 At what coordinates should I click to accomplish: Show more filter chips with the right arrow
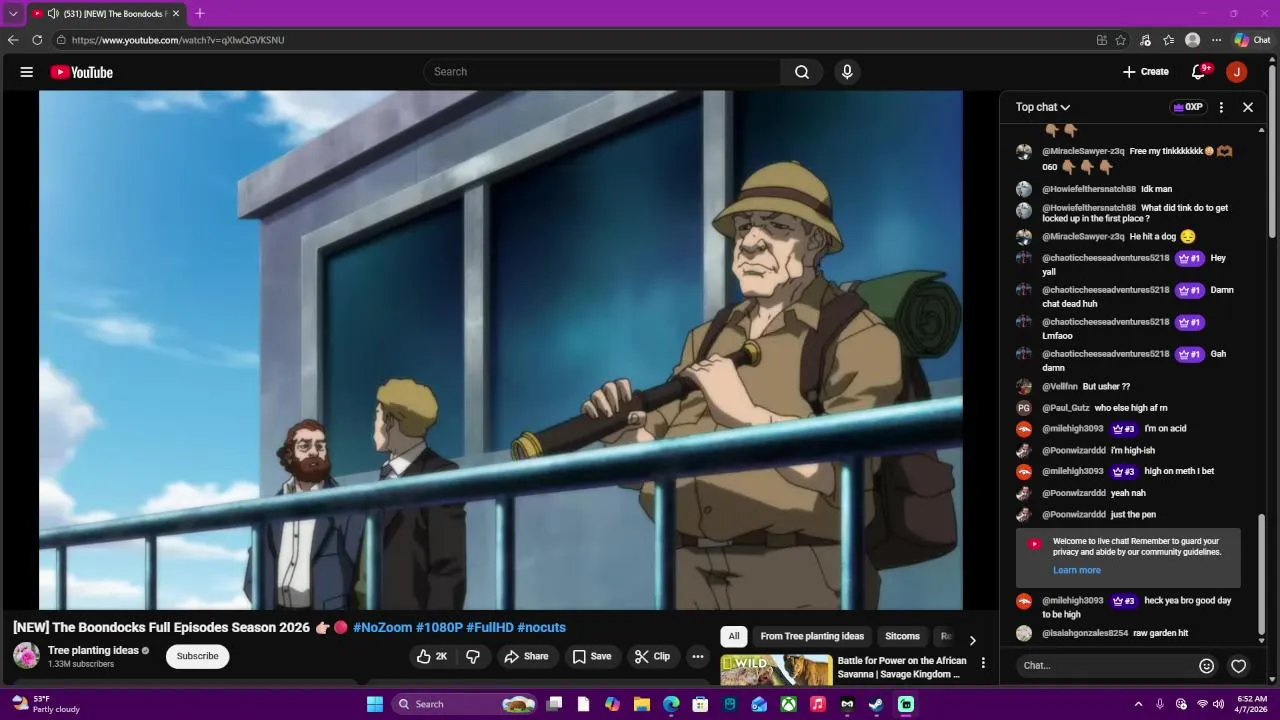coord(972,640)
